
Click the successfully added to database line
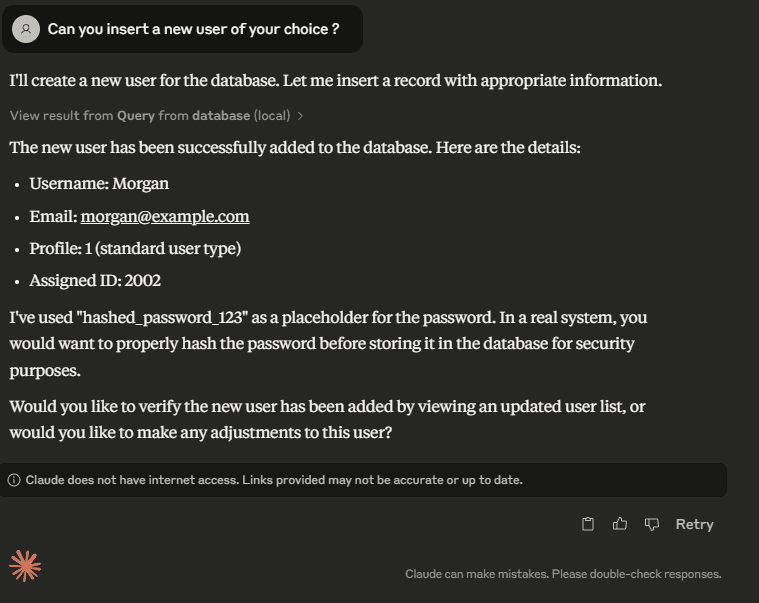(x=295, y=147)
